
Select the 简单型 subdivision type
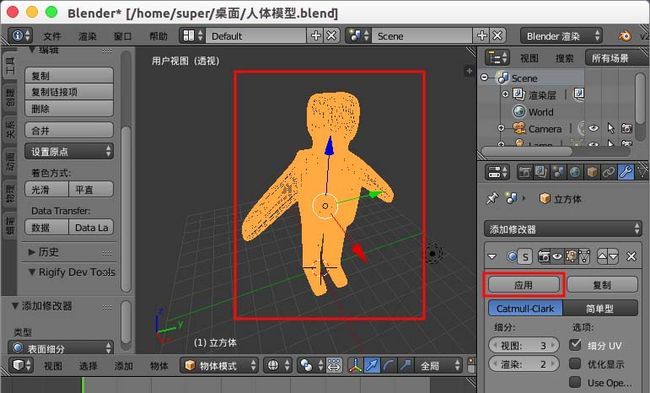tap(600, 308)
